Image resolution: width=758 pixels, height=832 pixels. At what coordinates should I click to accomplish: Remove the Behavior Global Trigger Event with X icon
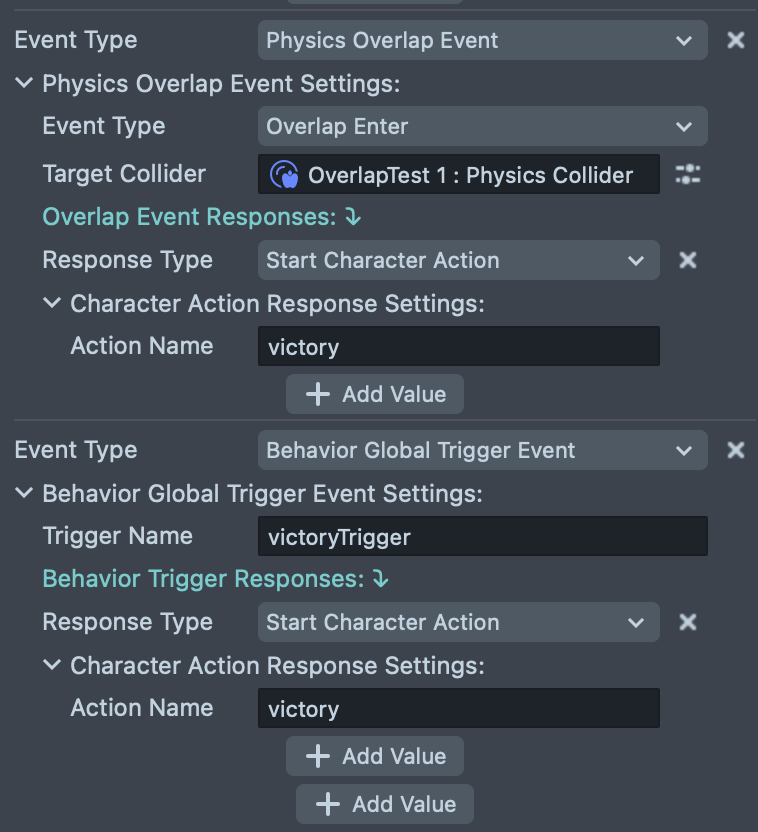(736, 450)
